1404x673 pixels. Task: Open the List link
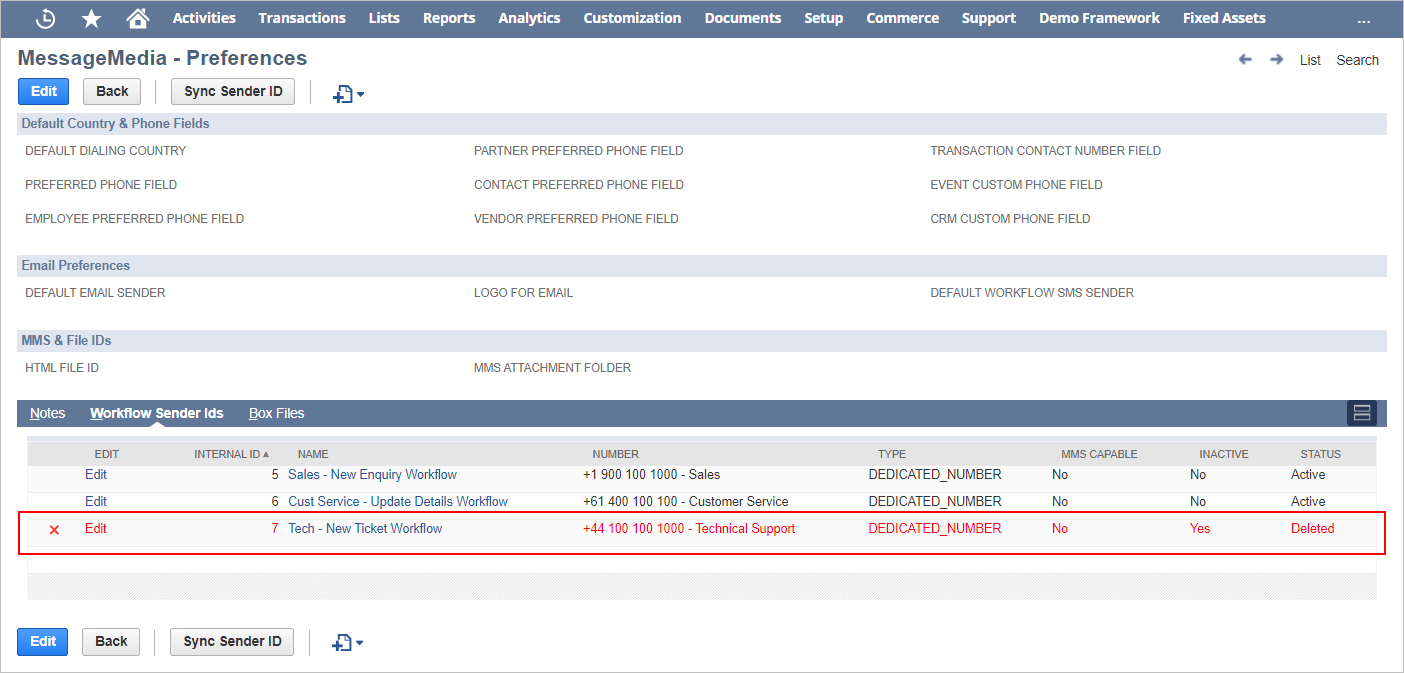tap(1310, 60)
